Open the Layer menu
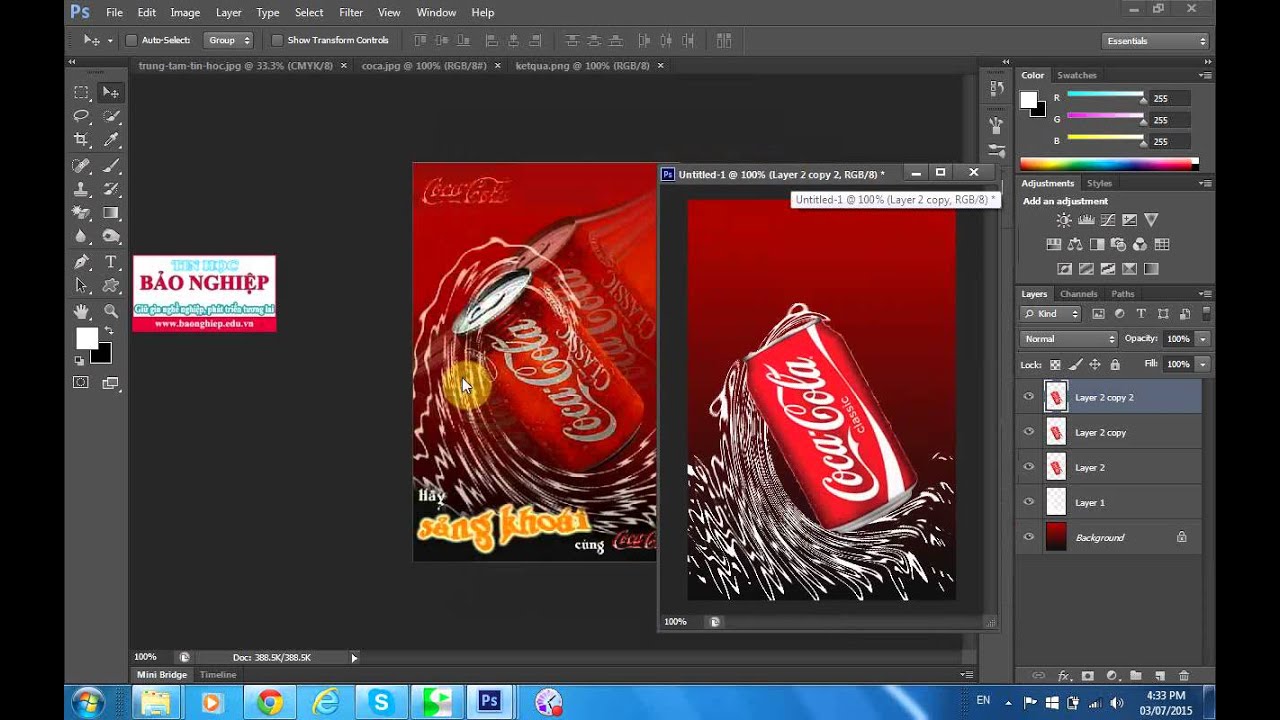Screen dimensions: 1280x720 (x=229, y=12)
